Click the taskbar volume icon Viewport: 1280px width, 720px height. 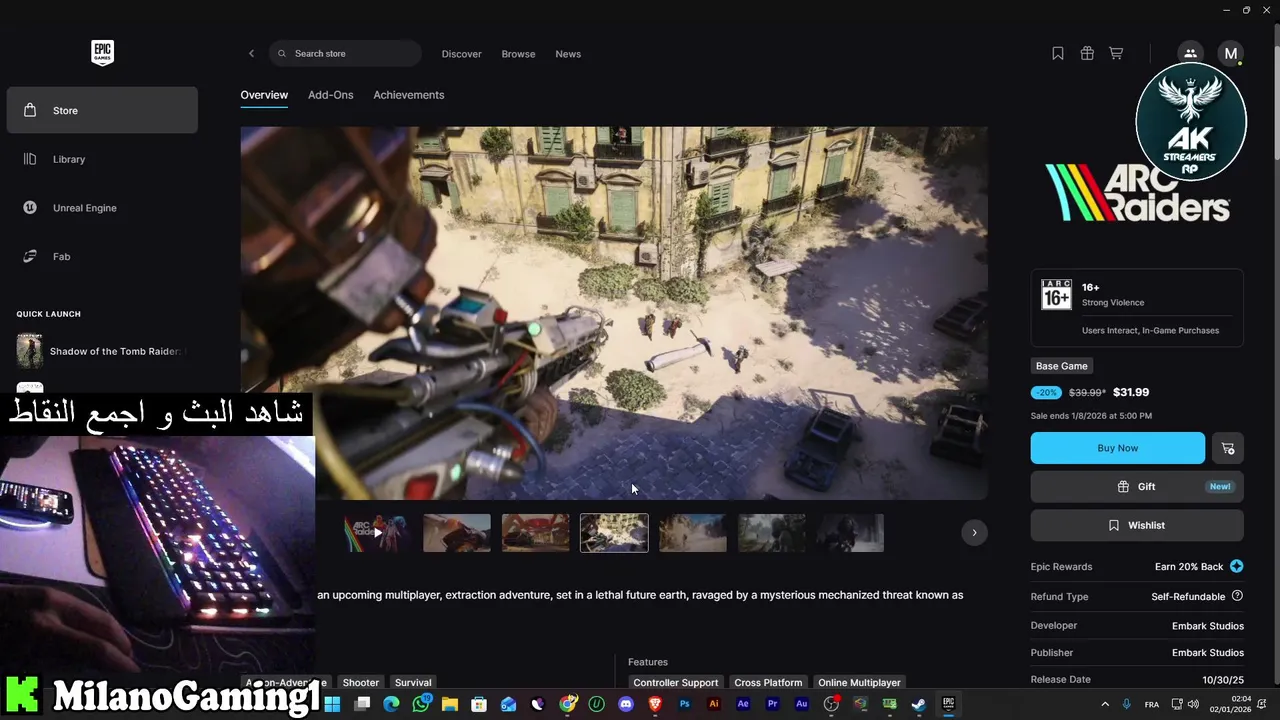pyautogui.click(x=1193, y=704)
